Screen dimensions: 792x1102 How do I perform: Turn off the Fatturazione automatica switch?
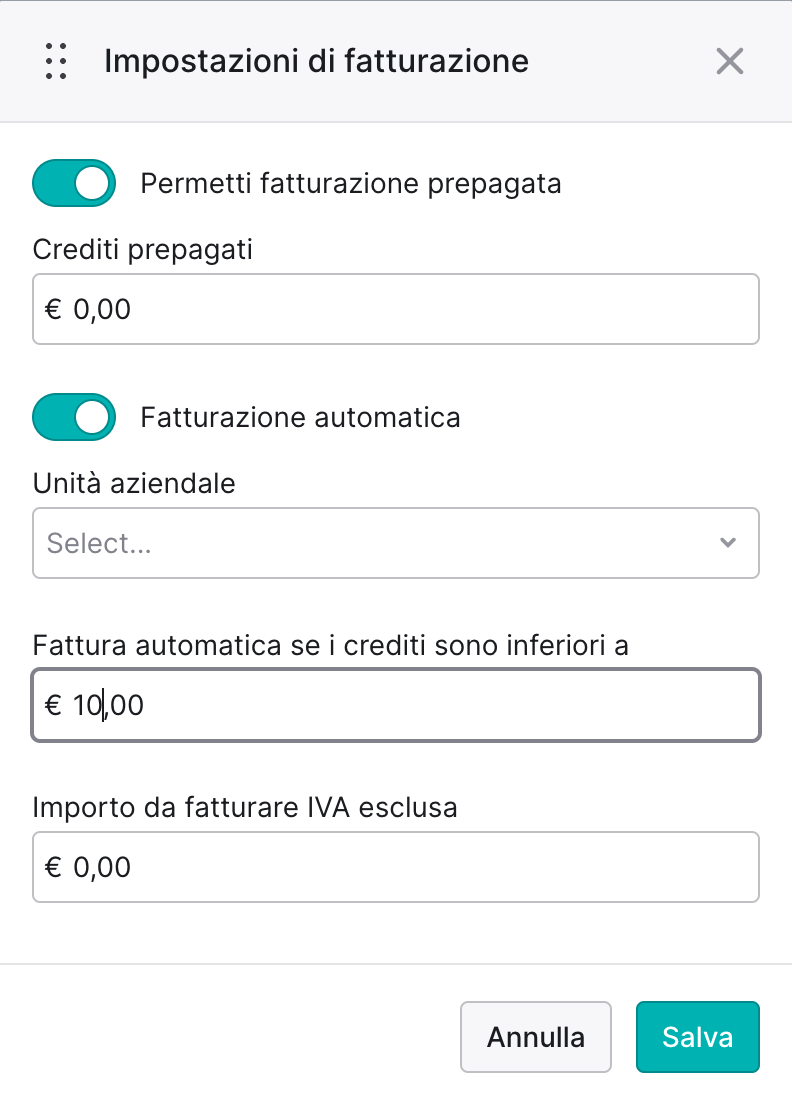[x=74, y=417]
